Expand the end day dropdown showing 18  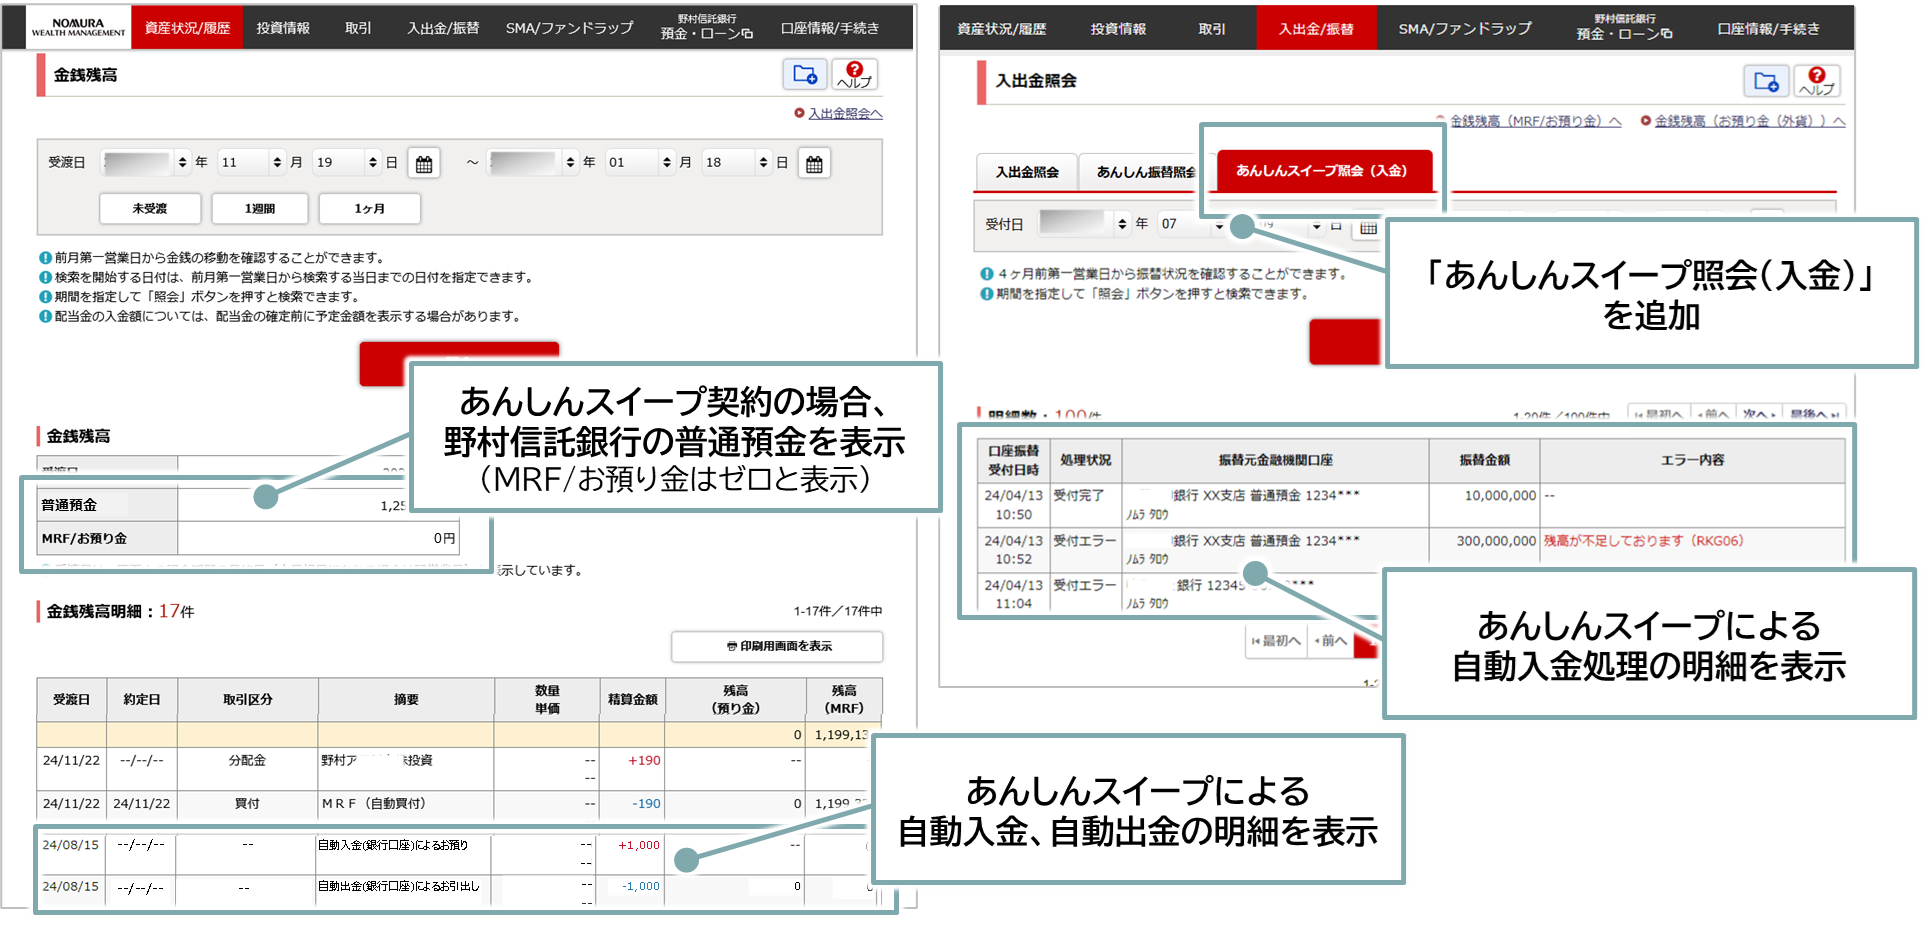pos(737,162)
